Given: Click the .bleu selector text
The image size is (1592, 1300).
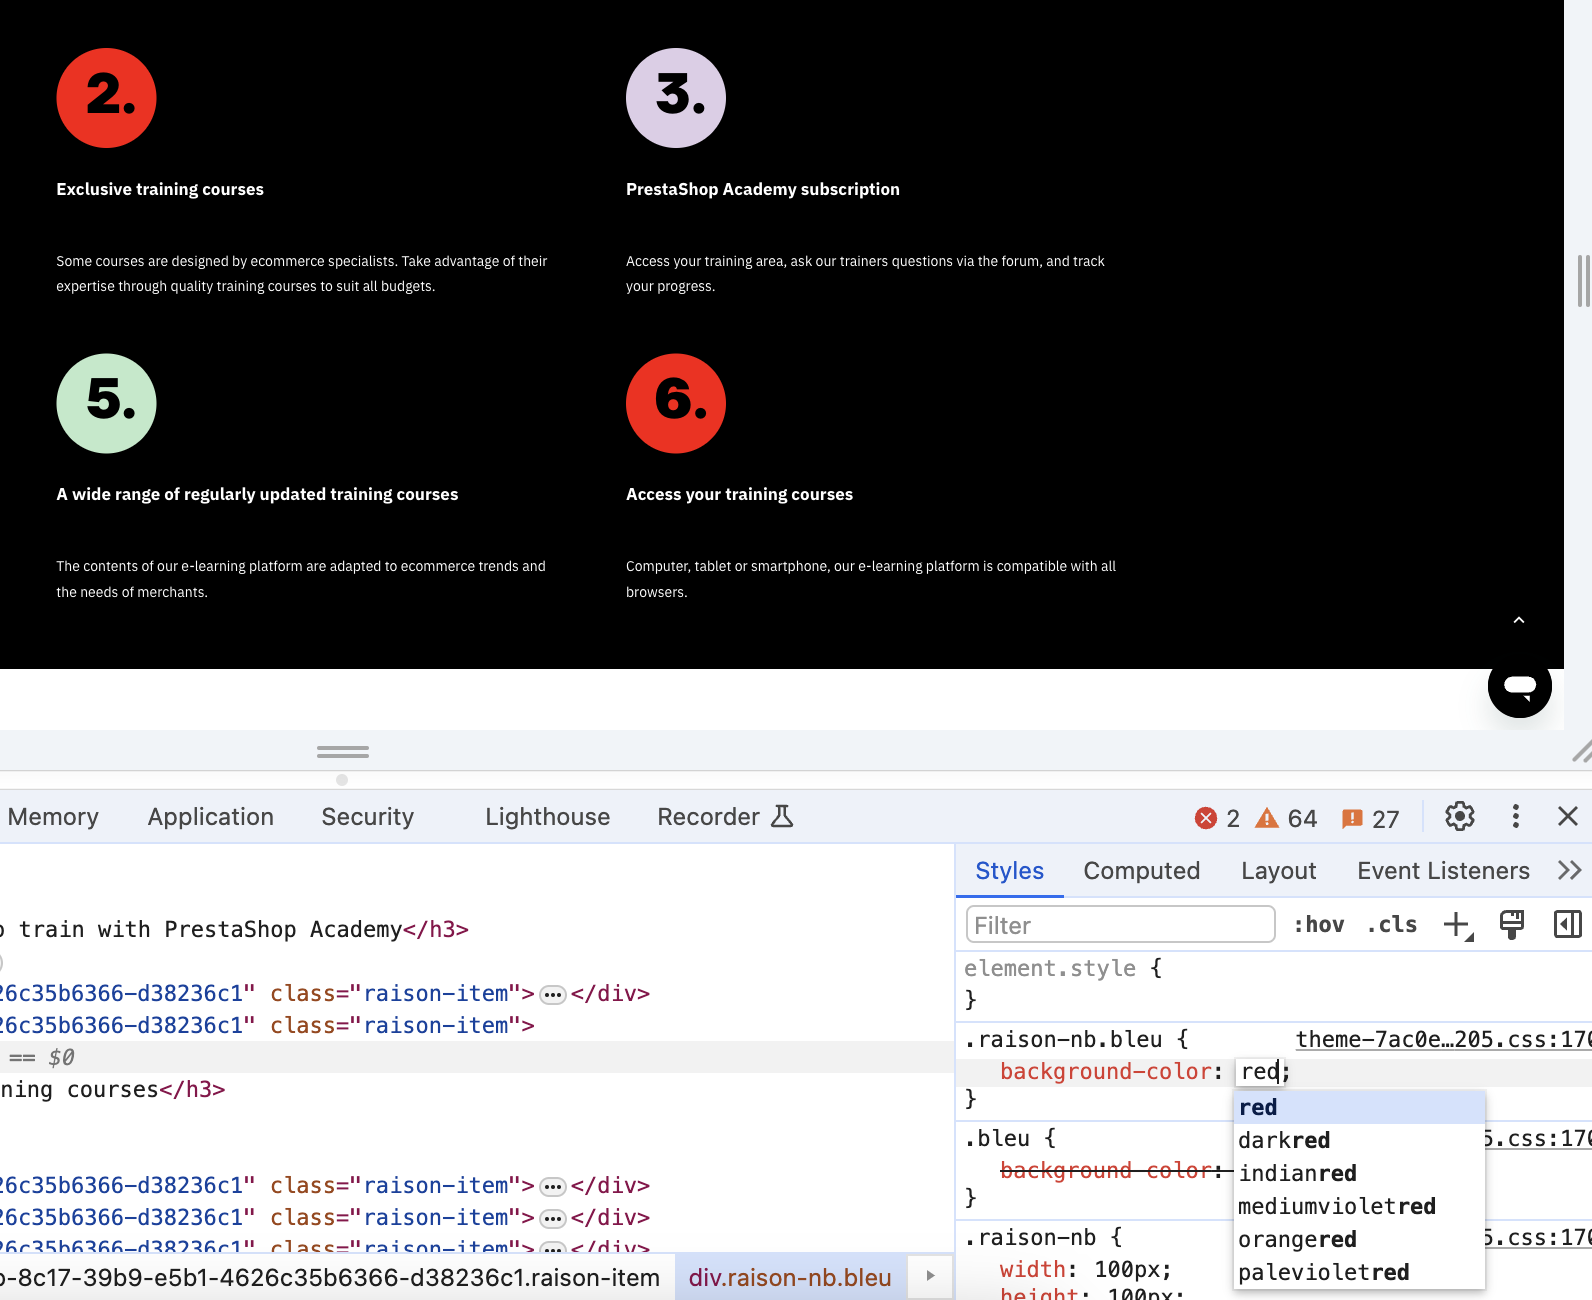Looking at the screenshot, I should (997, 1138).
